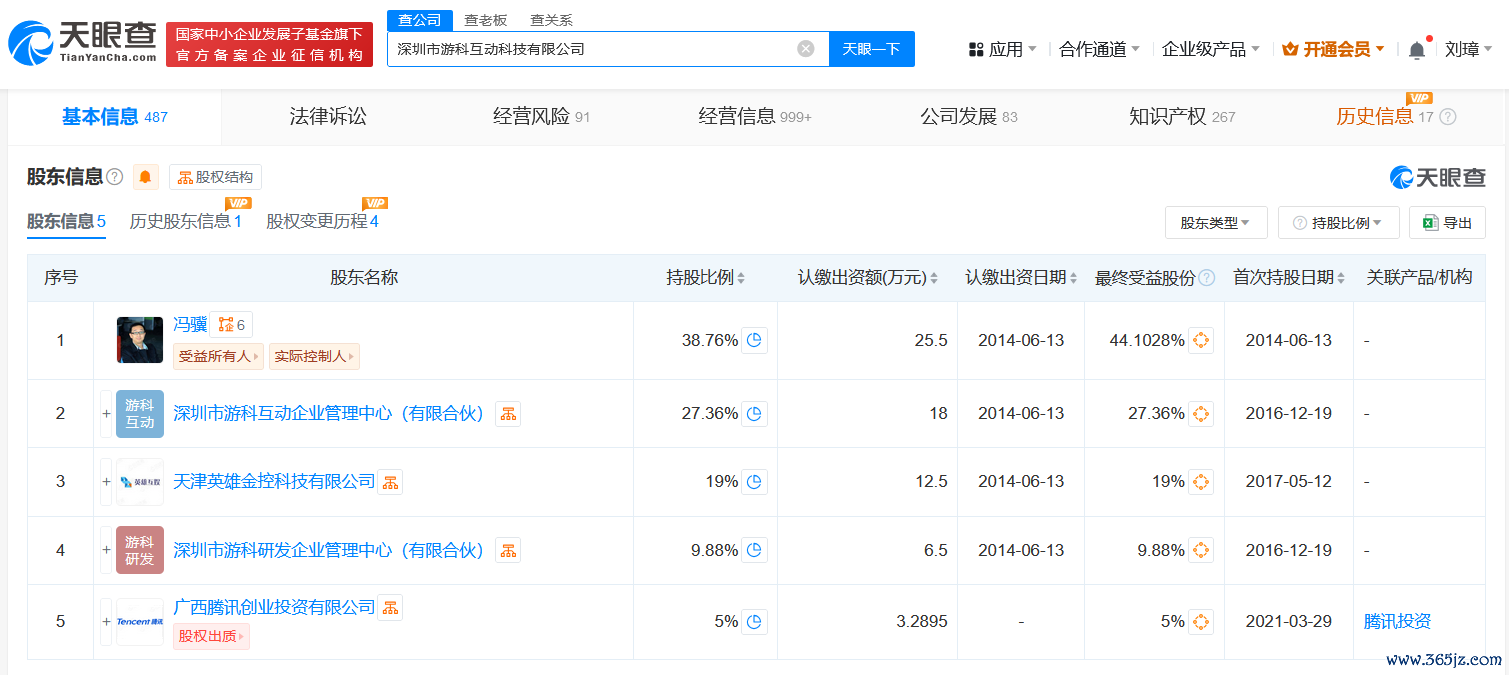Image resolution: width=1509 pixels, height=675 pixels.
Task: Clear the search box with X icon
Action: (x=805, y=49)
